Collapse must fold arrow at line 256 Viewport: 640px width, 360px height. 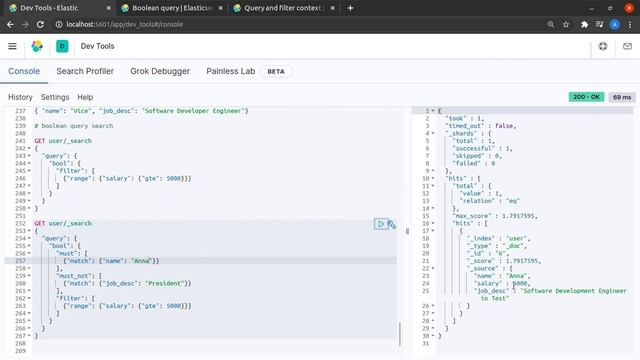[29, 253]
